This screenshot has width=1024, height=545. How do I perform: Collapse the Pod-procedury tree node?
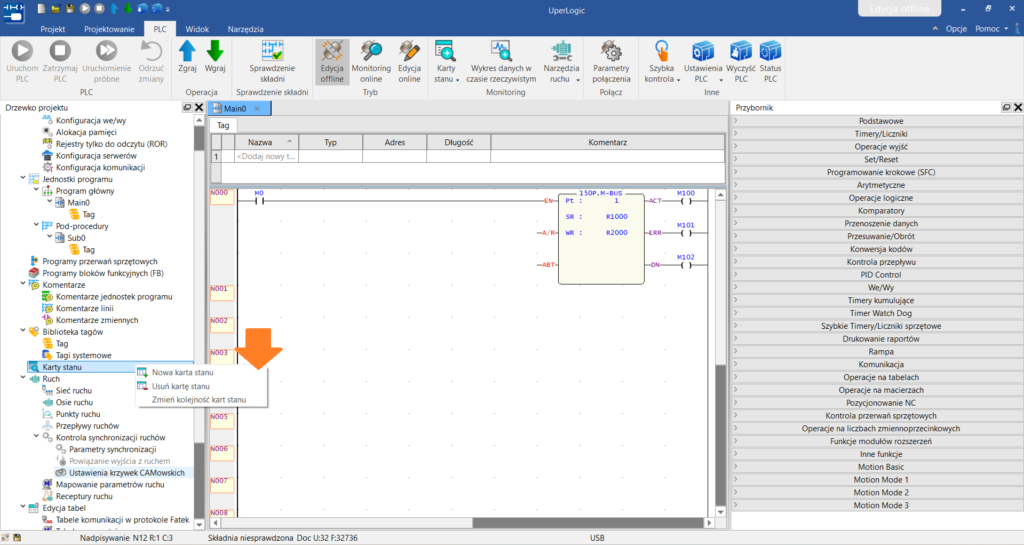coord(37,225)
